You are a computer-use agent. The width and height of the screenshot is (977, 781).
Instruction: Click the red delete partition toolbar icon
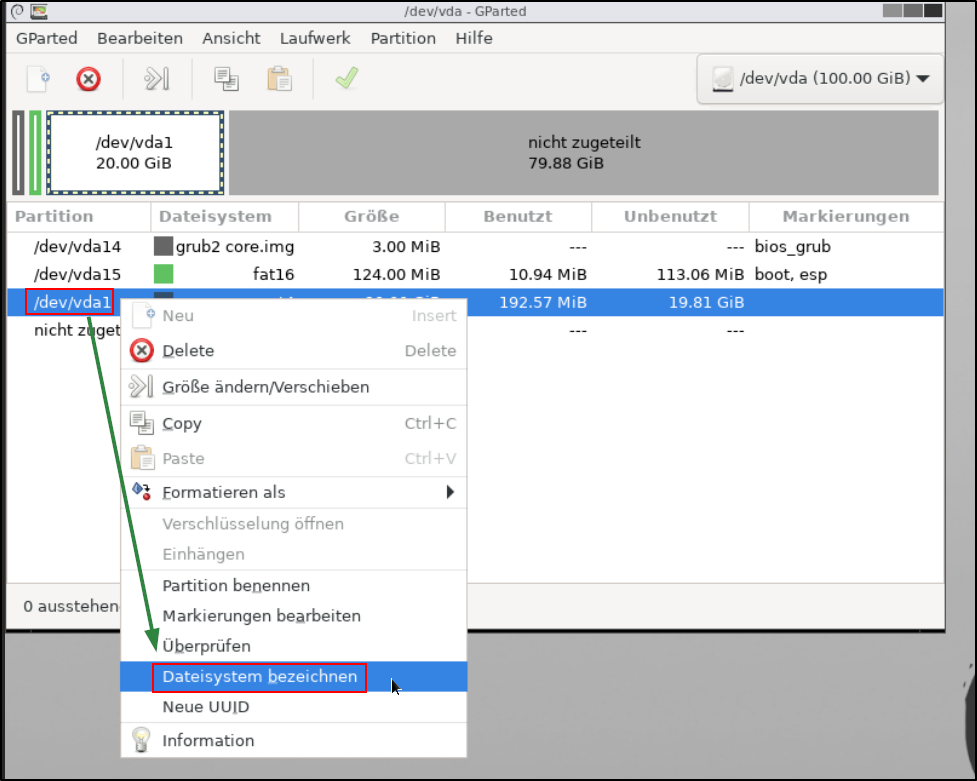tap(89, 79)
